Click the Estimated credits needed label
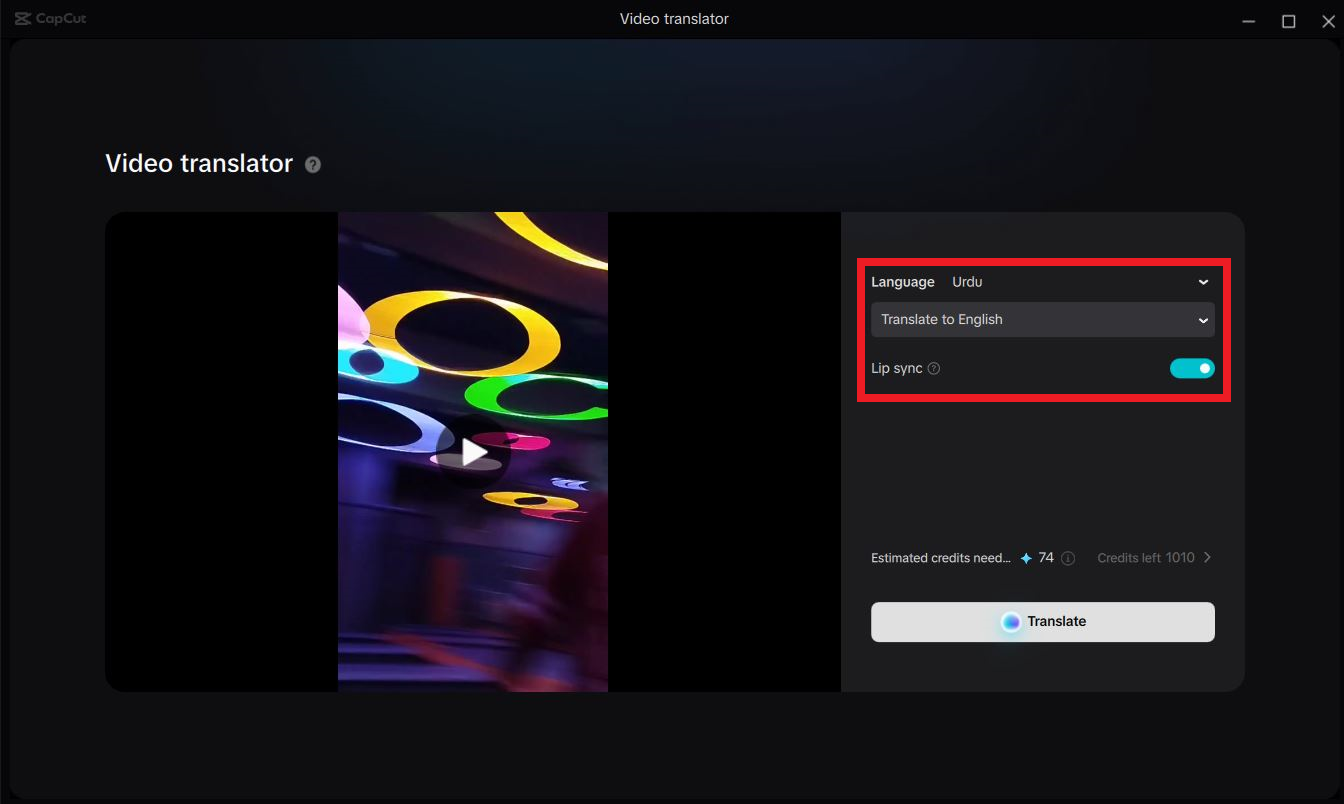Screen dimensions: 1344x804 click(x=940, y=558)
